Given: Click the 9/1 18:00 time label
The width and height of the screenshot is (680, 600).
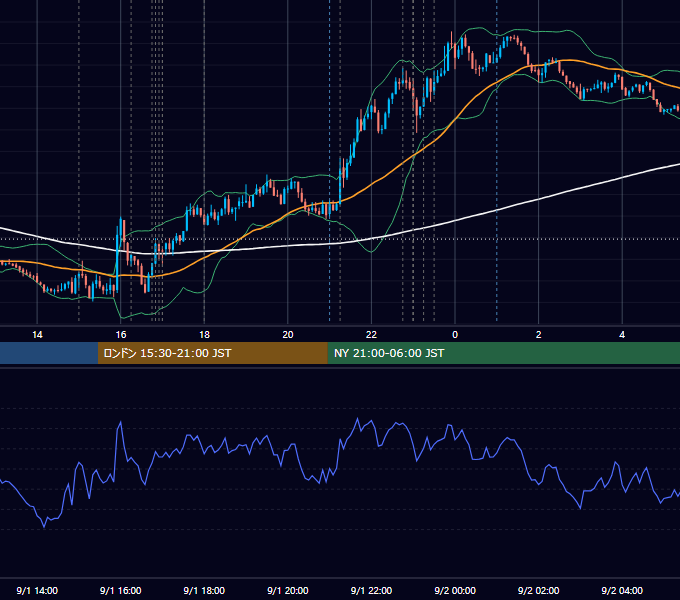Looking at the screenshot, I should (x=204, y=590).
